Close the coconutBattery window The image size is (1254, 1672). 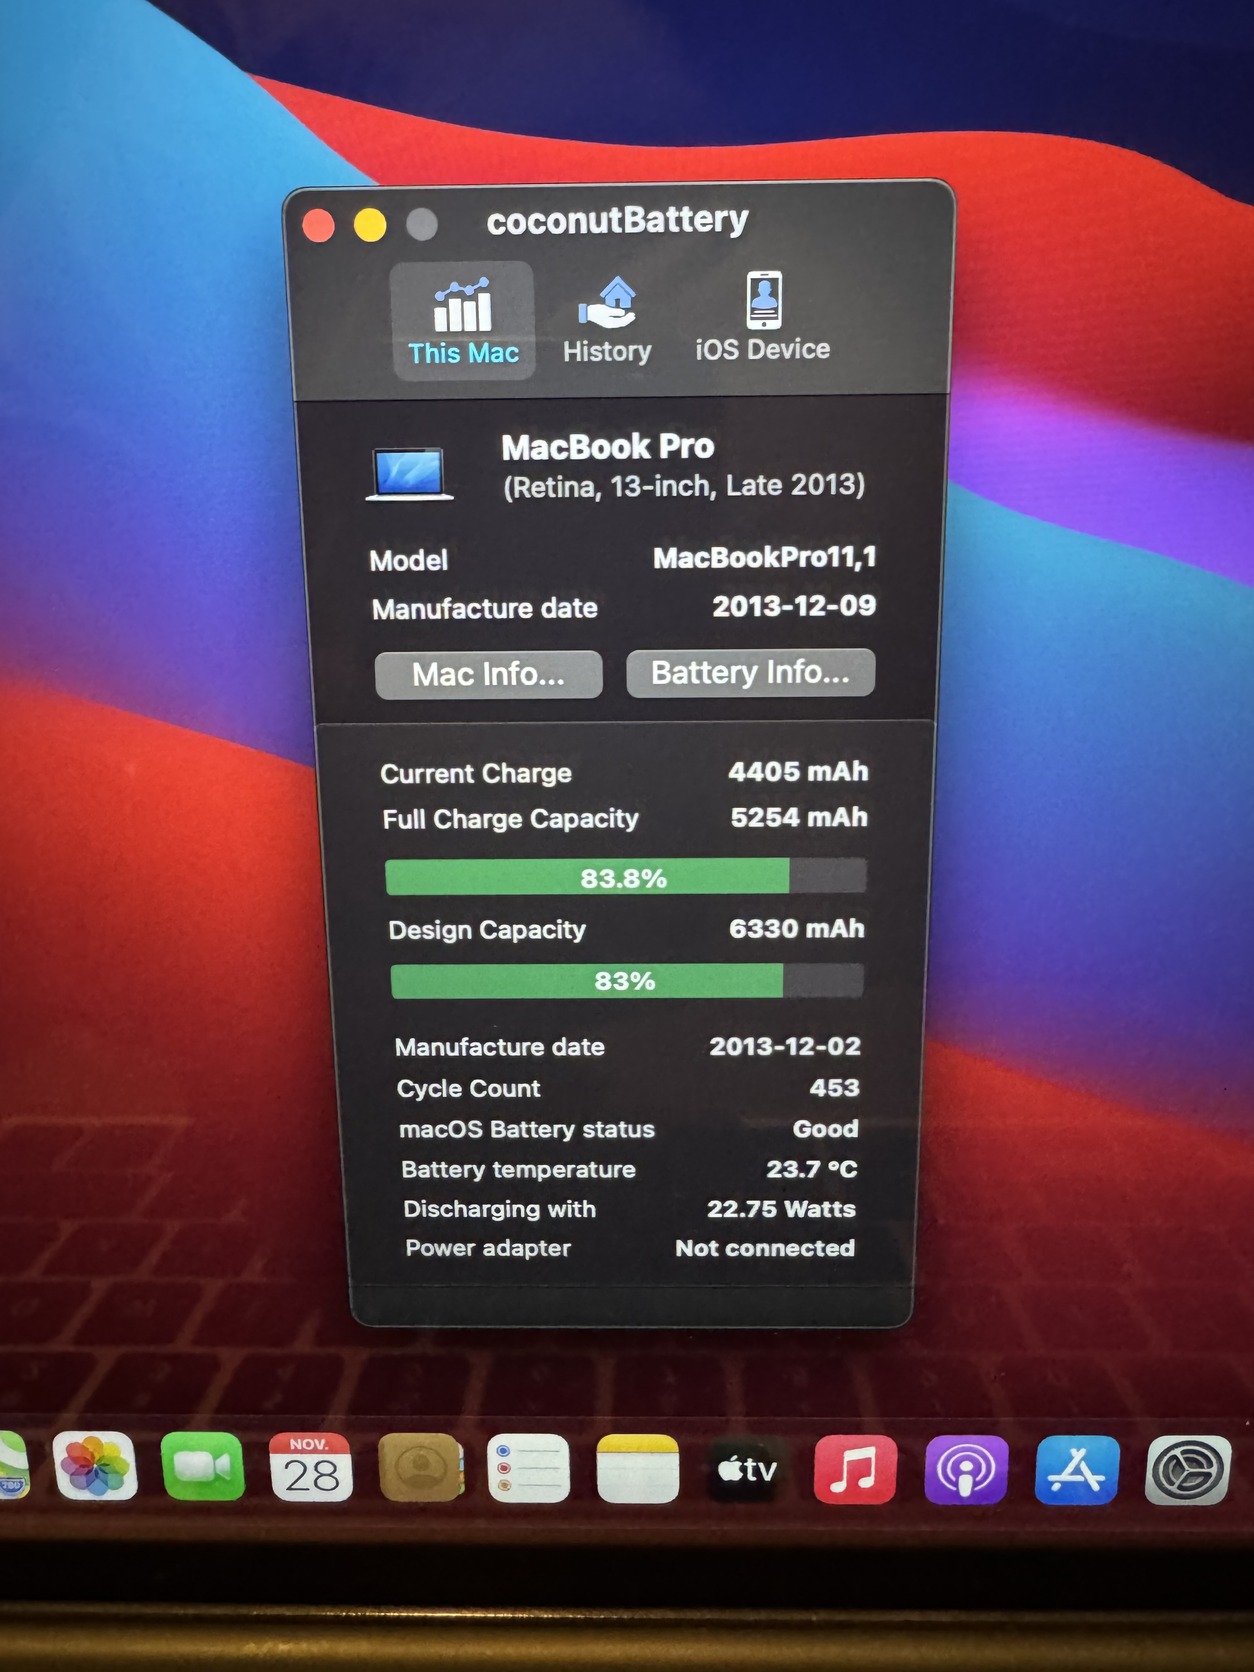tap(319, 225)
